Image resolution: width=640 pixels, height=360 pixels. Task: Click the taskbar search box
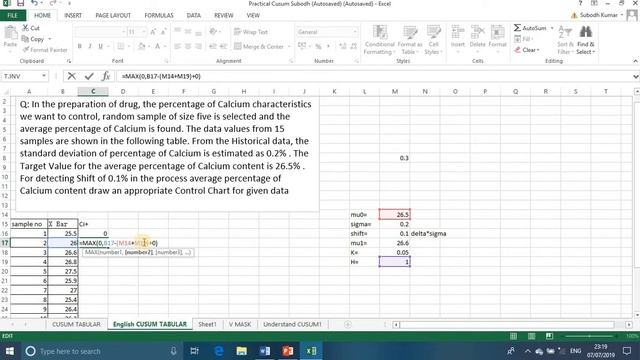[102, 351]
